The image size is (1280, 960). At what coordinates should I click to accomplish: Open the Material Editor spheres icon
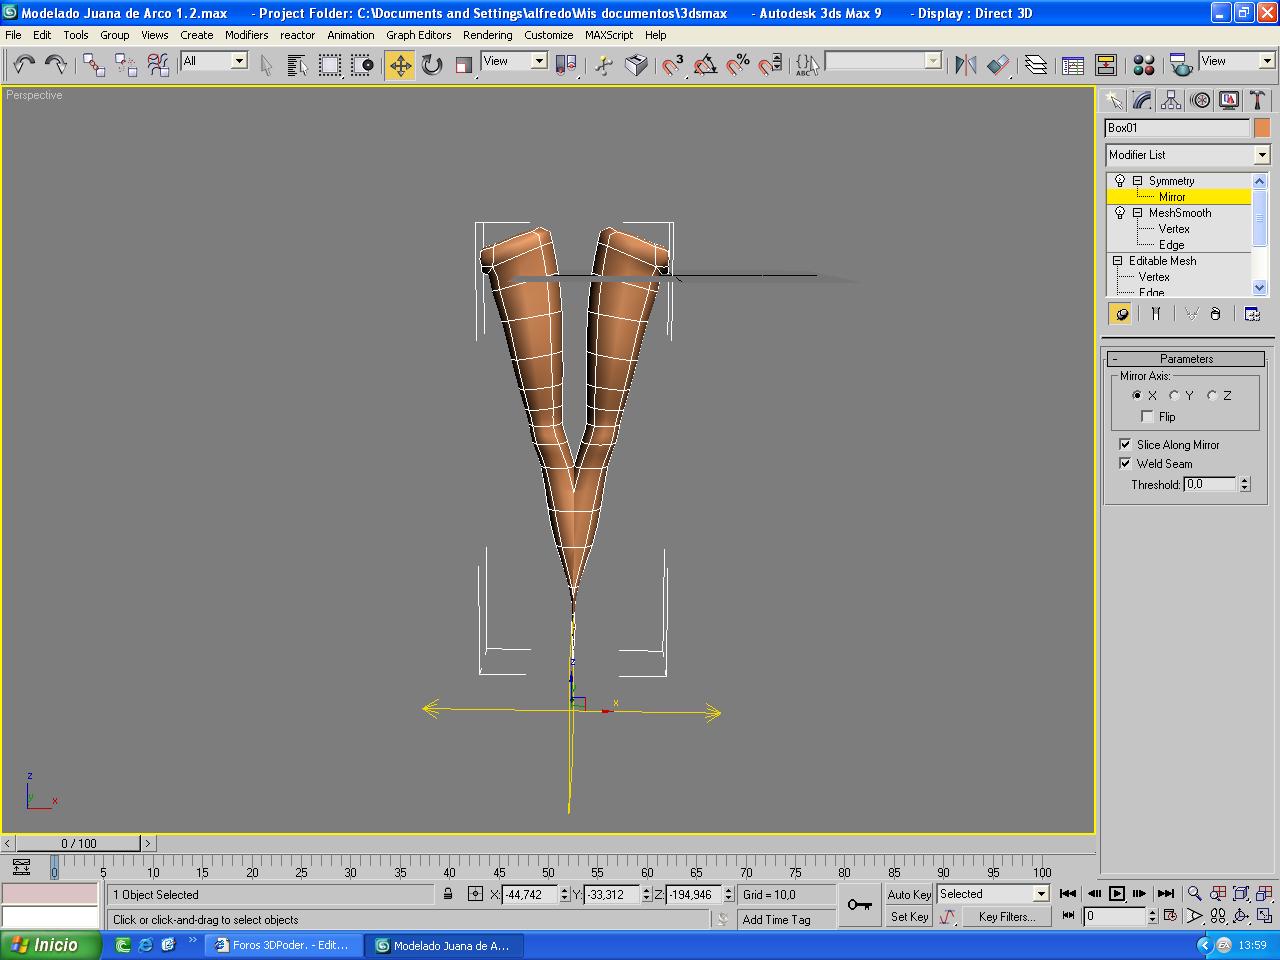pyautogui.click(x=1144, y=65)
